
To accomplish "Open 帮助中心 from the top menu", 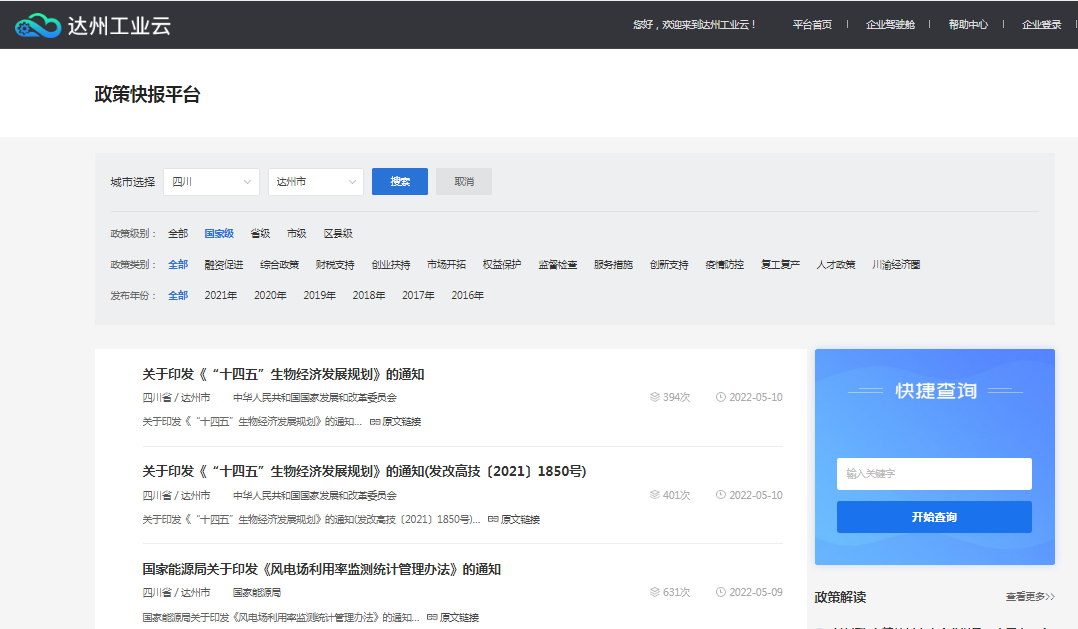I will [x=968, y=25].
